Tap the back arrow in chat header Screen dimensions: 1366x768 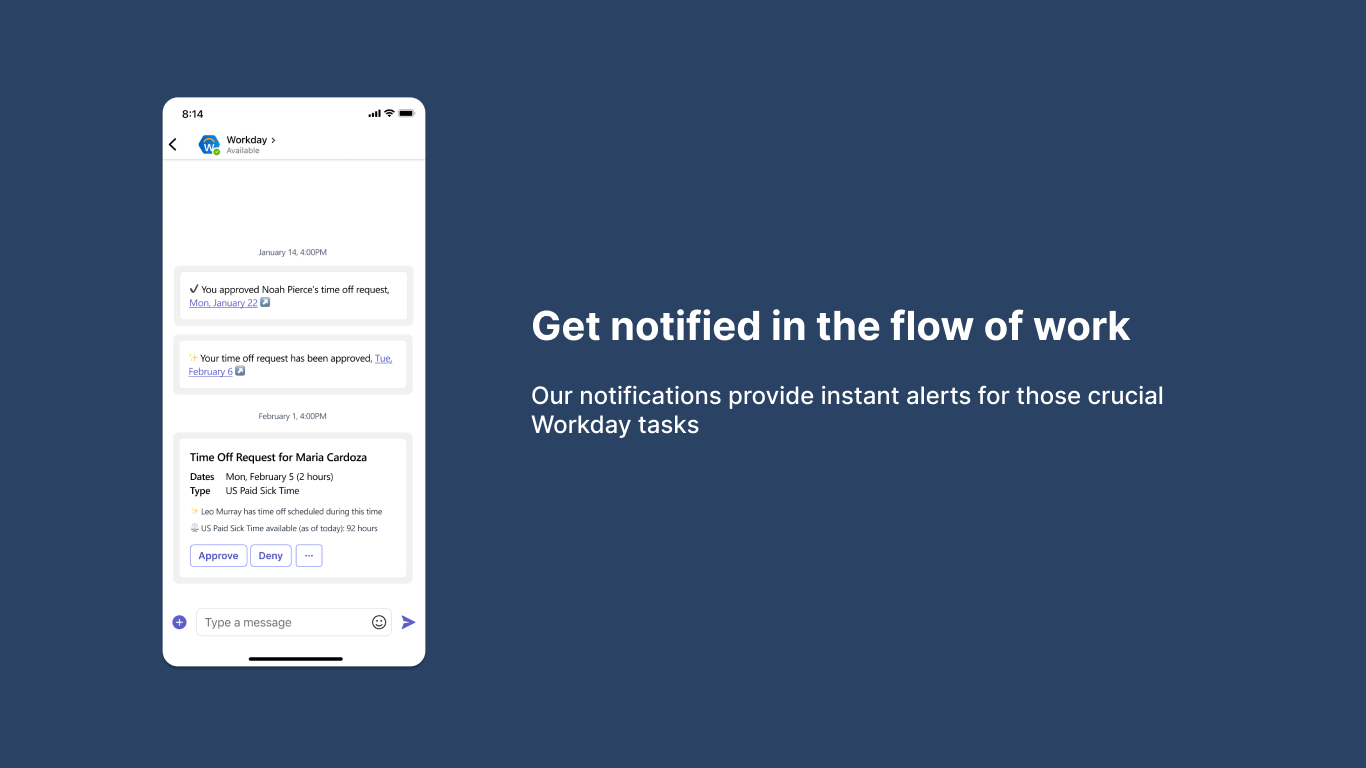173,145
